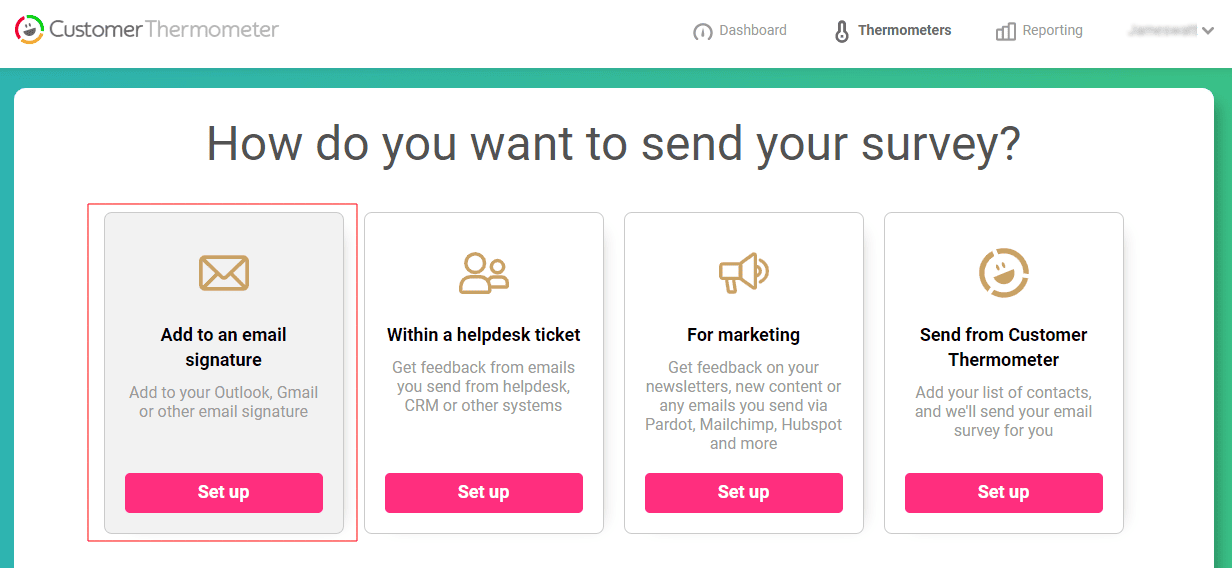Viewport: 1232px width, 568px height.
Task: Select the 'Within a helpdesk ticket' heading
Action: [x=484, y=335]
